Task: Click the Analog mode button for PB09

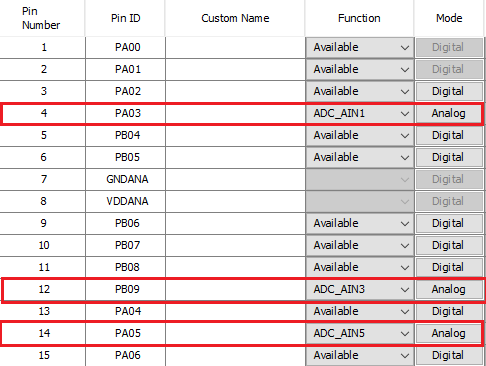Action: click(449, 289)
